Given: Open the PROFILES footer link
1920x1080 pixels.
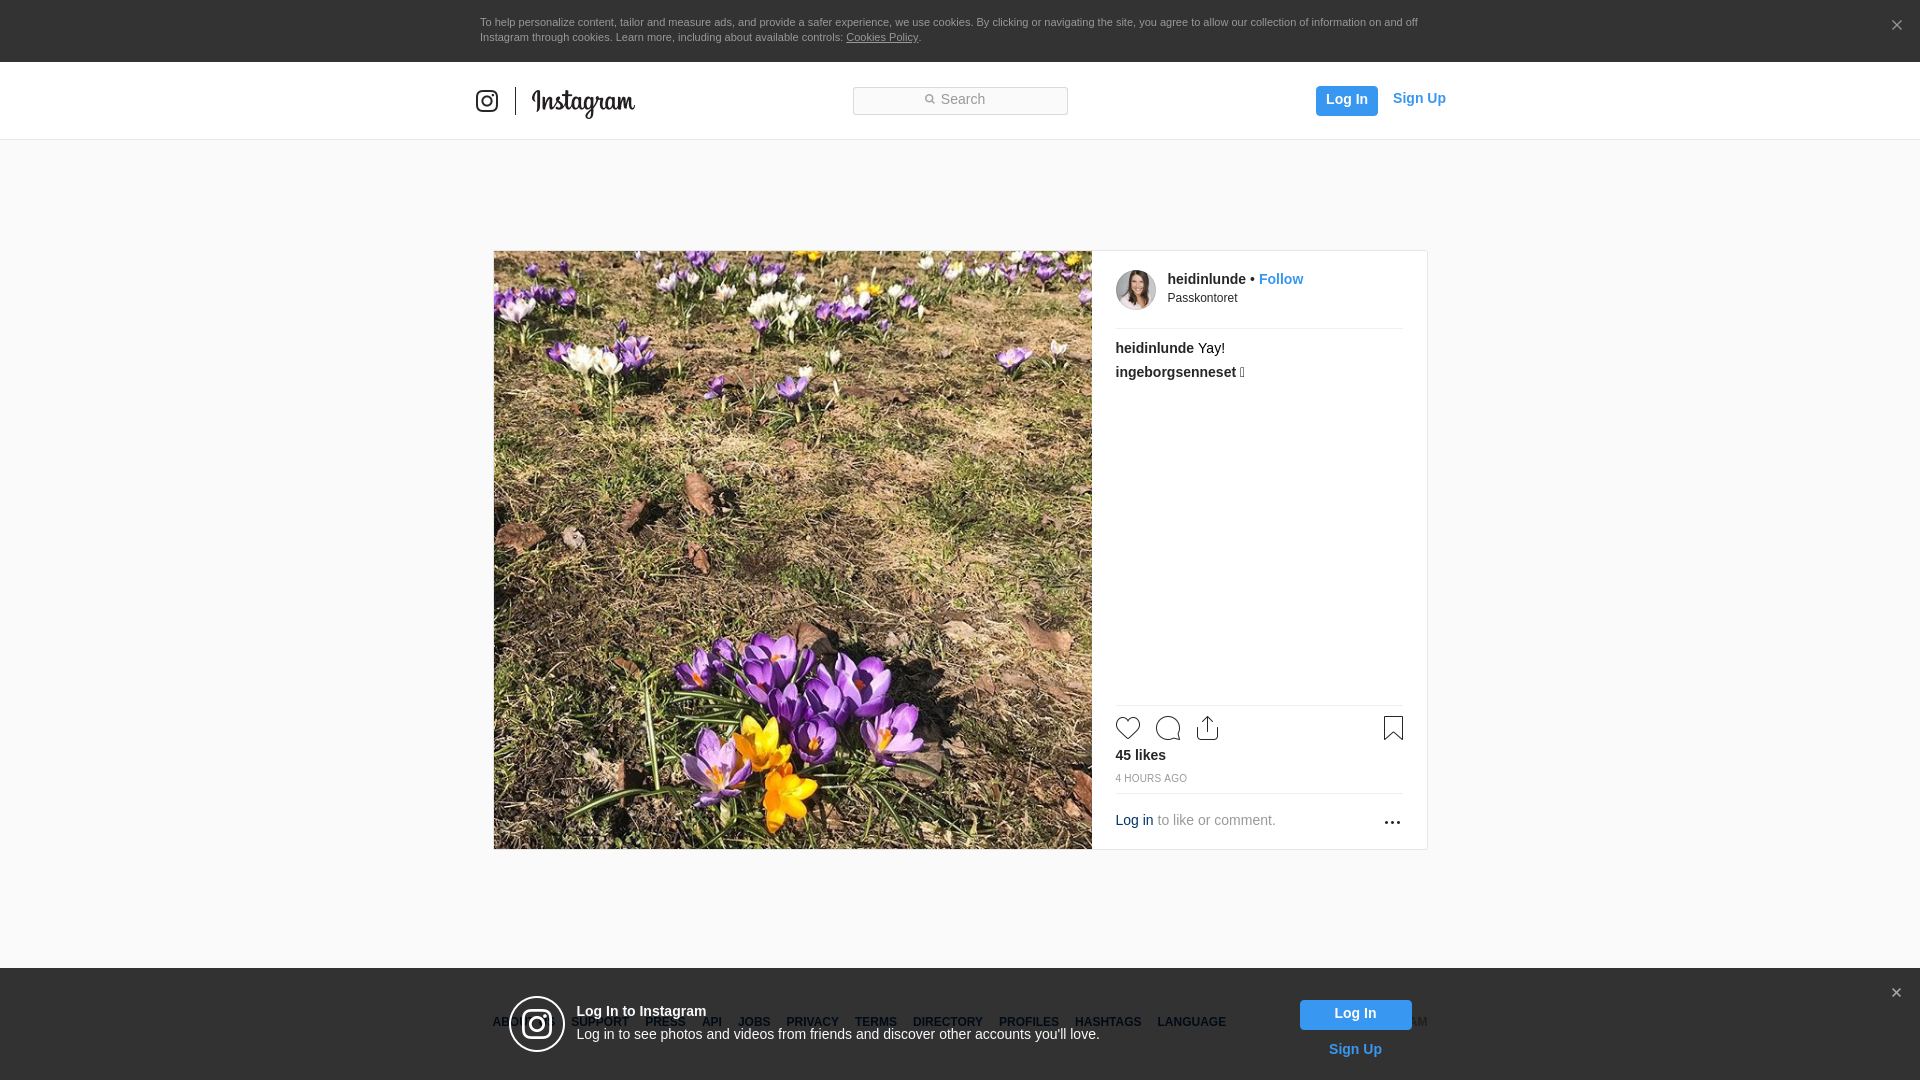Looking at the screenshot, I should 1029,1022.
